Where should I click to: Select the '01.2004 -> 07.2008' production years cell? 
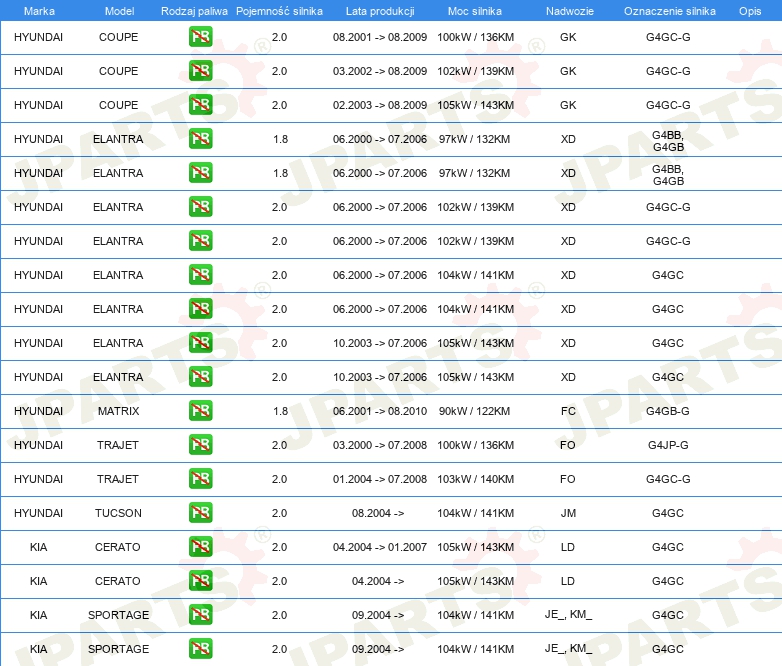point(380,479)
